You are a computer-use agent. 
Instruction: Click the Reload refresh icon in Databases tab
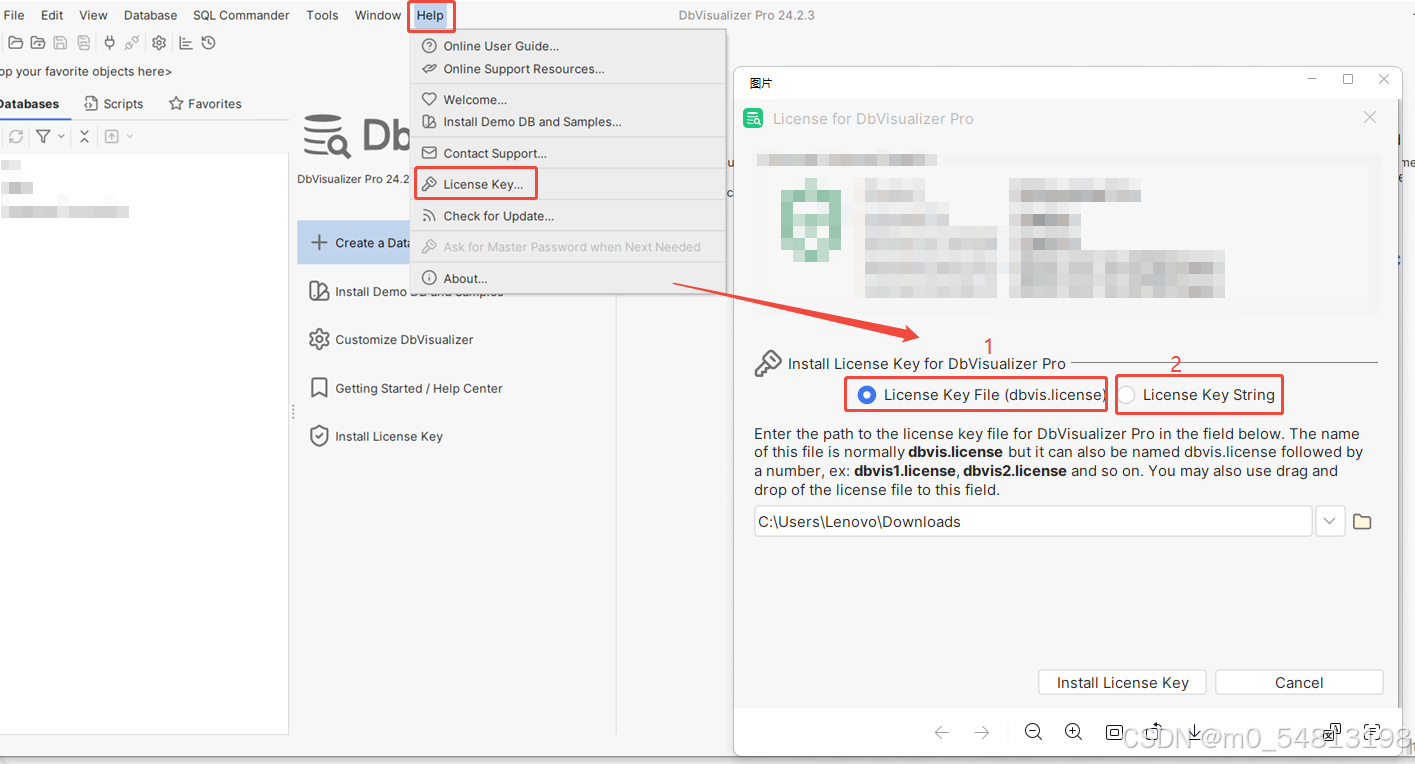(16, 136)
